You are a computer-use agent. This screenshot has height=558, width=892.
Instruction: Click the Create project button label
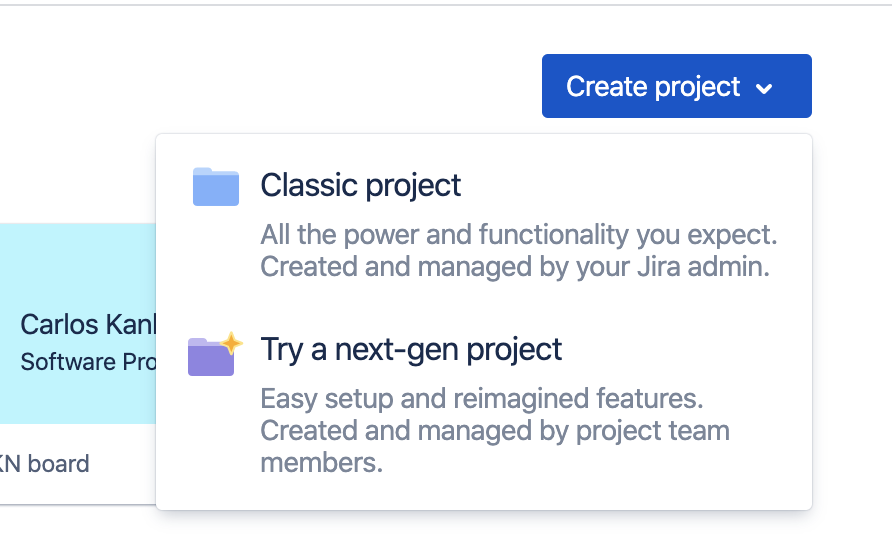[652, 87]
